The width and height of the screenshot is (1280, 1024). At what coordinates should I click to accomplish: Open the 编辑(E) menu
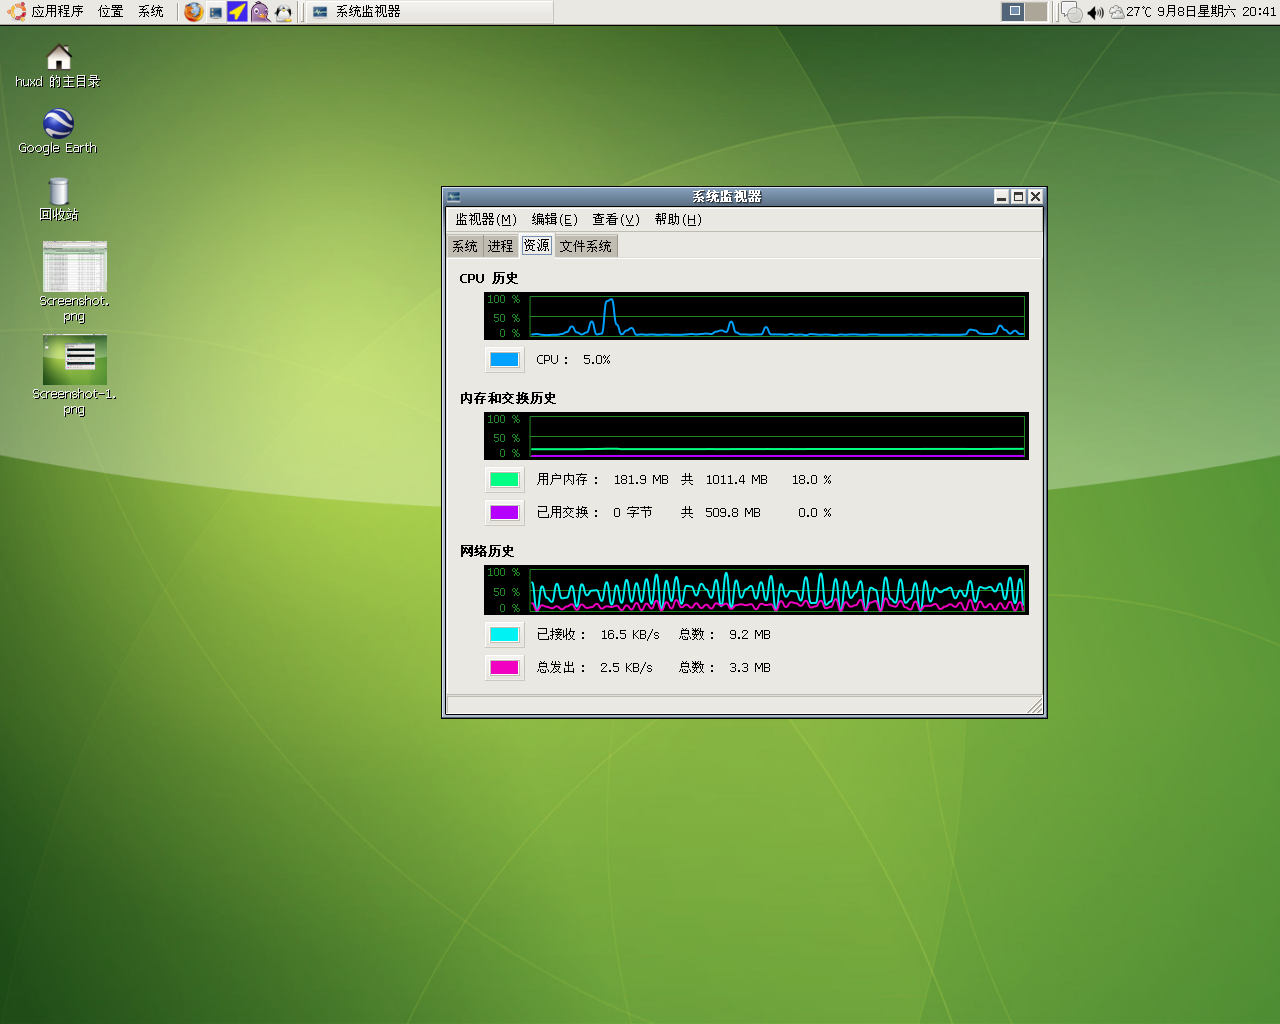[x=554, y=219]
